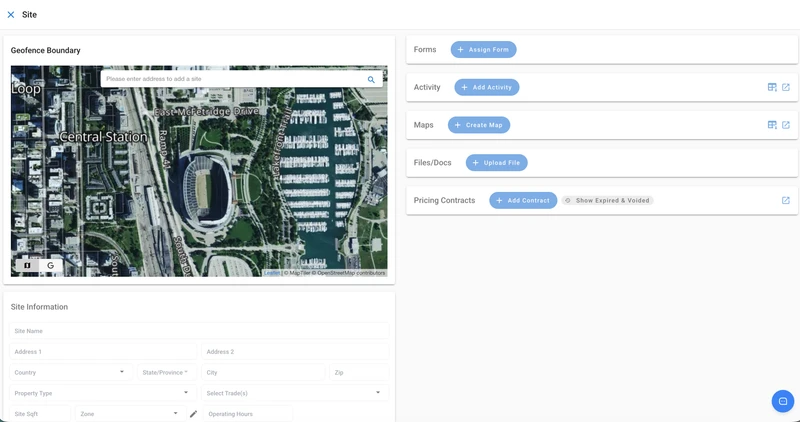Viewport: 800px width, 422px height.
Task: Open Pricing Contracts in a new window icon
Action: 786,201
